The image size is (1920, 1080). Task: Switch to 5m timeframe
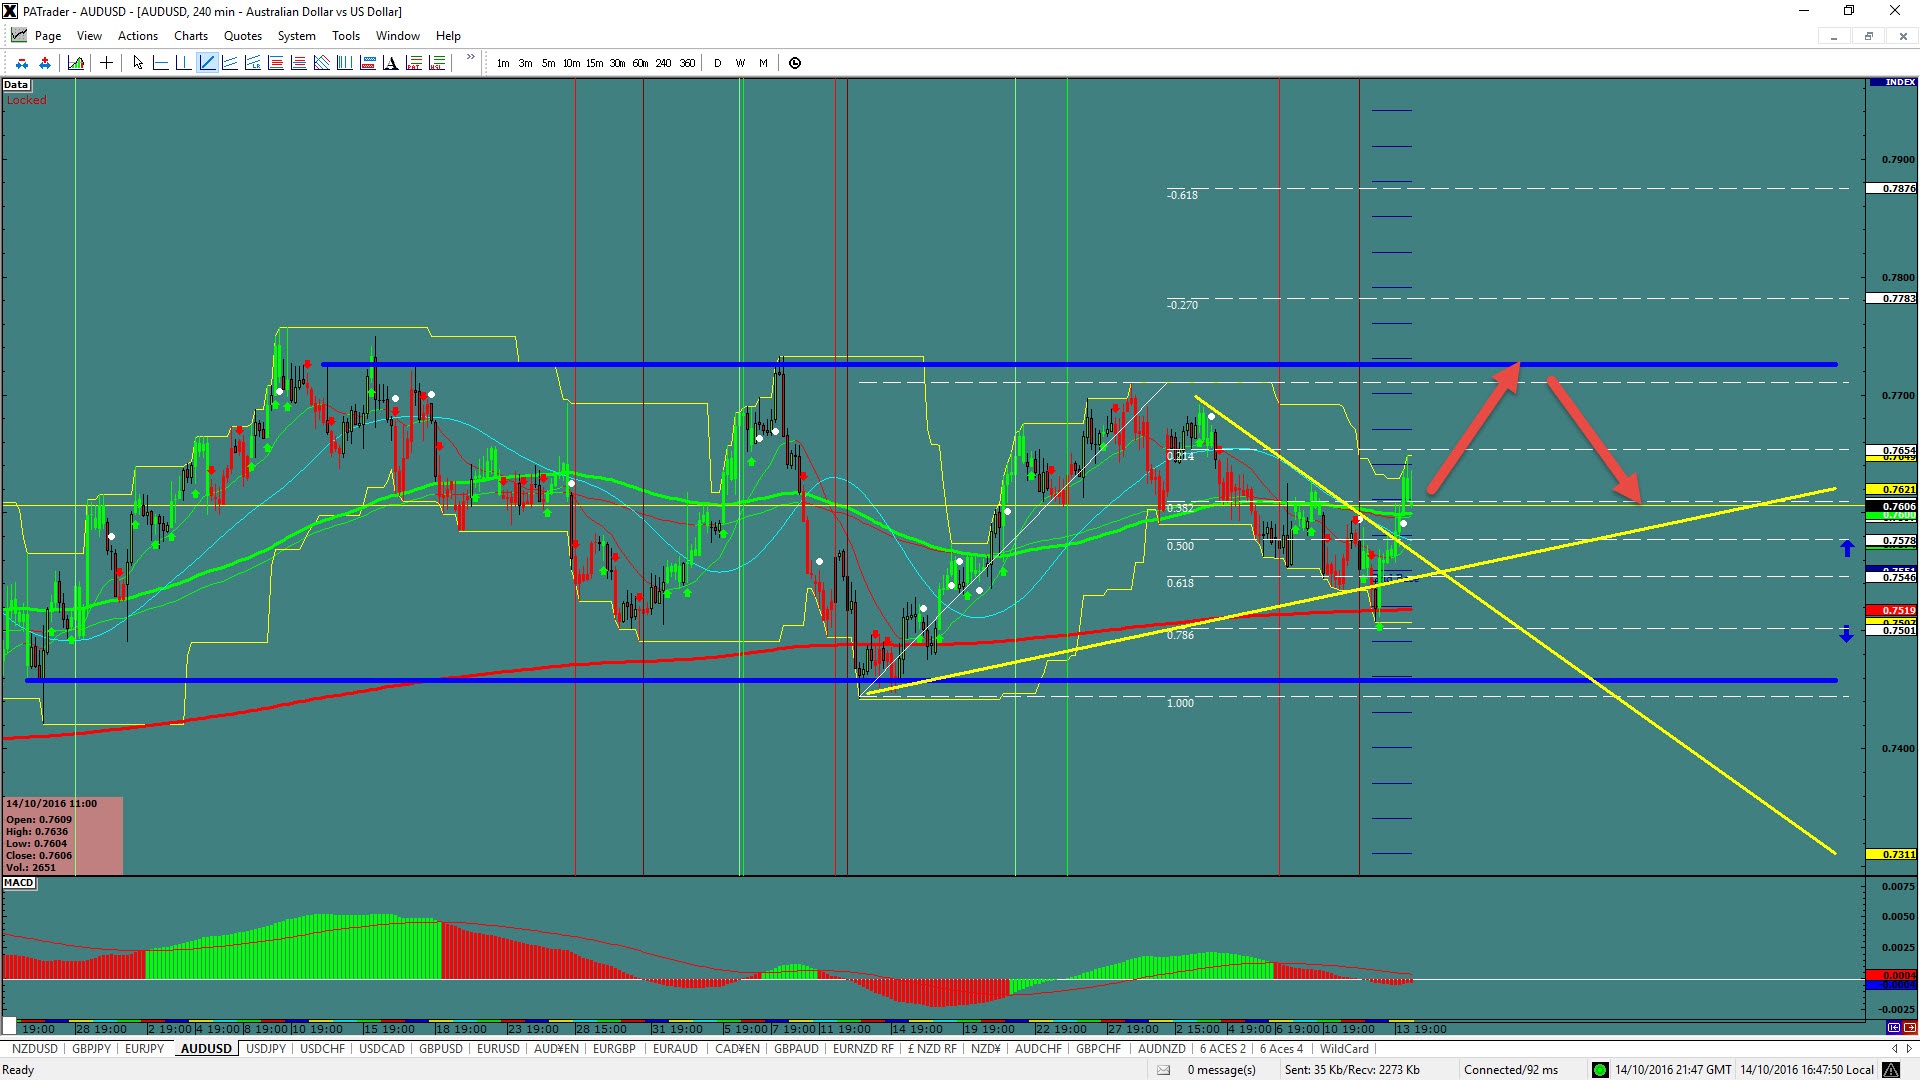[x=548, y=63]
